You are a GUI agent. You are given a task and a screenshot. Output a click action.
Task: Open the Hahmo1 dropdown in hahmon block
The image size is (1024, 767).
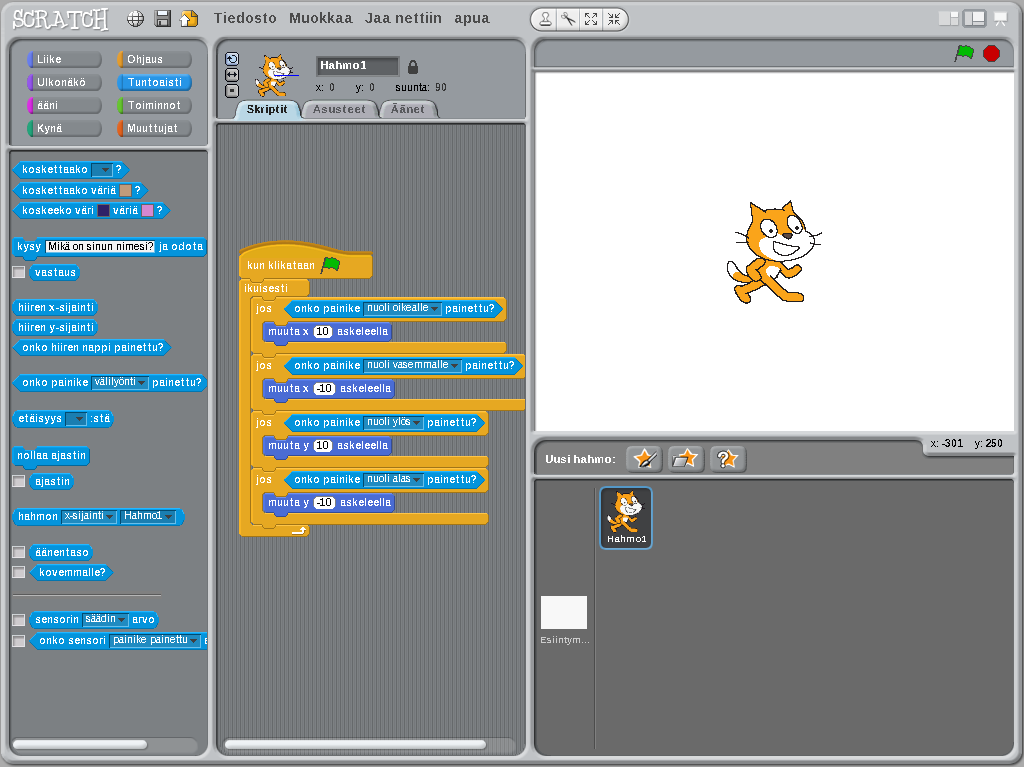click(149, 516)
